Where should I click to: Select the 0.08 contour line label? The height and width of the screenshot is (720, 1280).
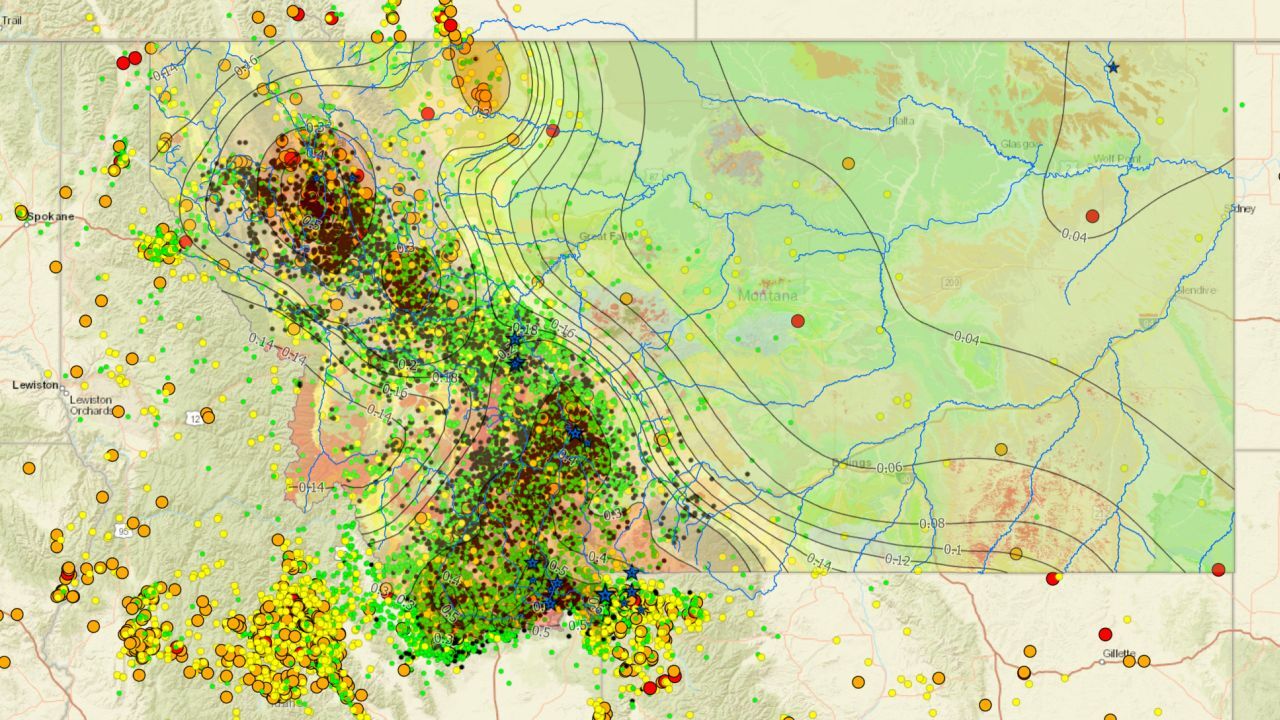(932, 524)
